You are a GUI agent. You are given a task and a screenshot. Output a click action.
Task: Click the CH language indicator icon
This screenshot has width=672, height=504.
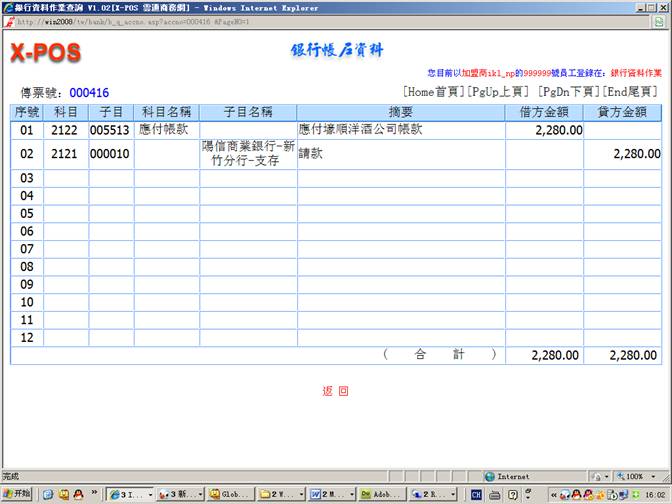pos(476,494)
